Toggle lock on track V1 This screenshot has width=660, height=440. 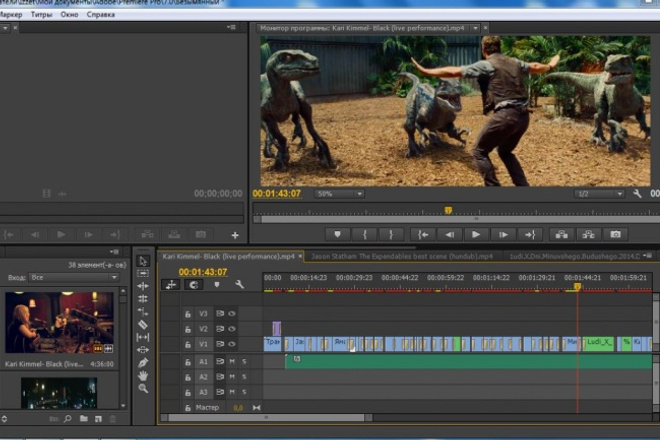188,345
